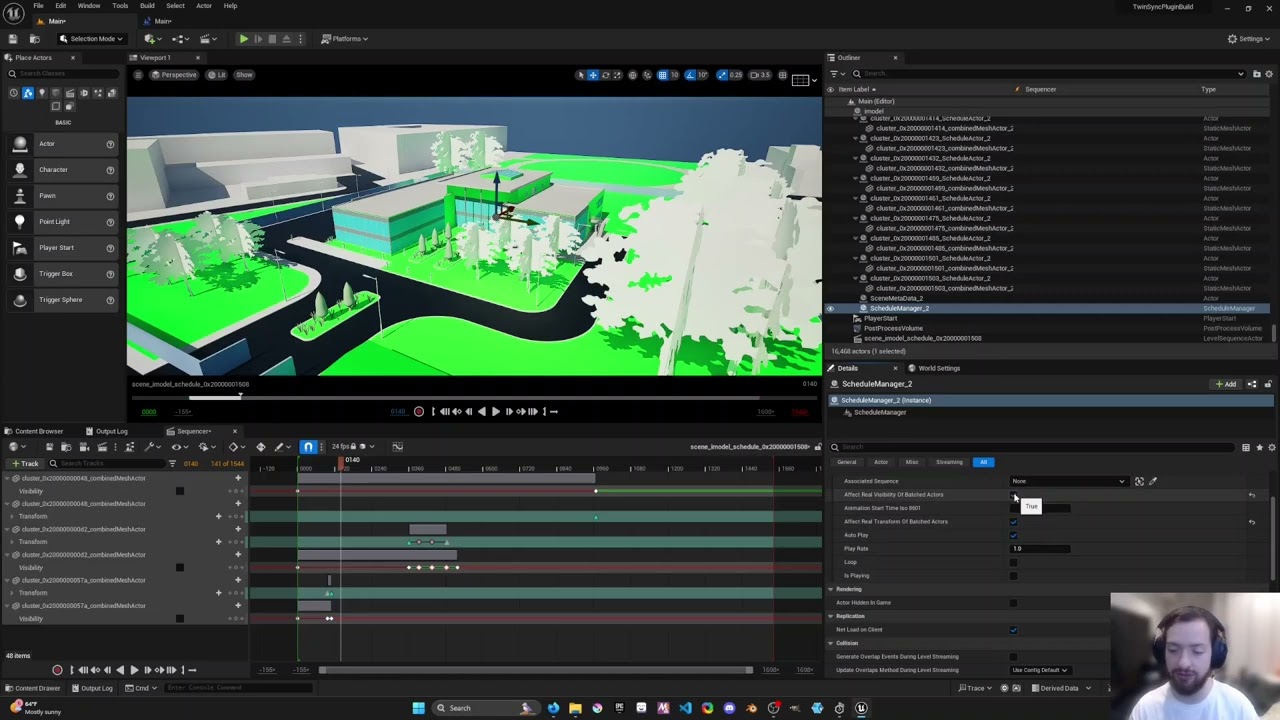Image resolution: width=1280 pixels, height=720 pixels.
Task: Open the File menu
Action: tap(38, 6)
